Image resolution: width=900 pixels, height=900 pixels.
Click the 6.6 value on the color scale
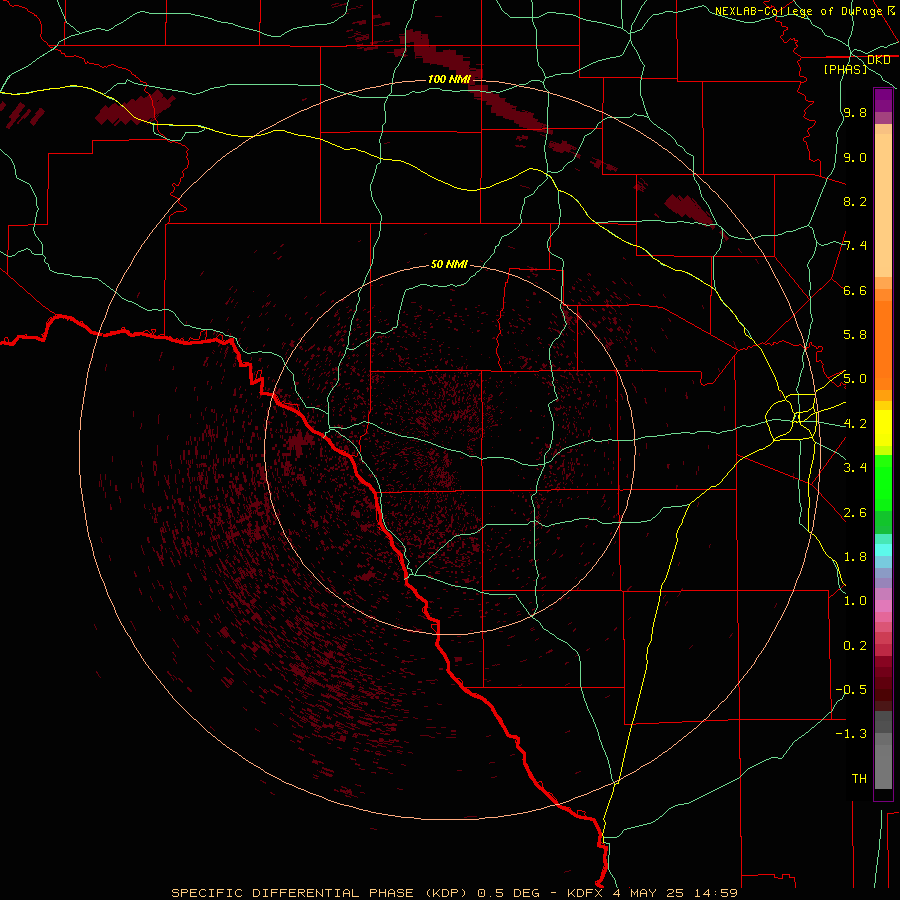(x=855, y=290)
